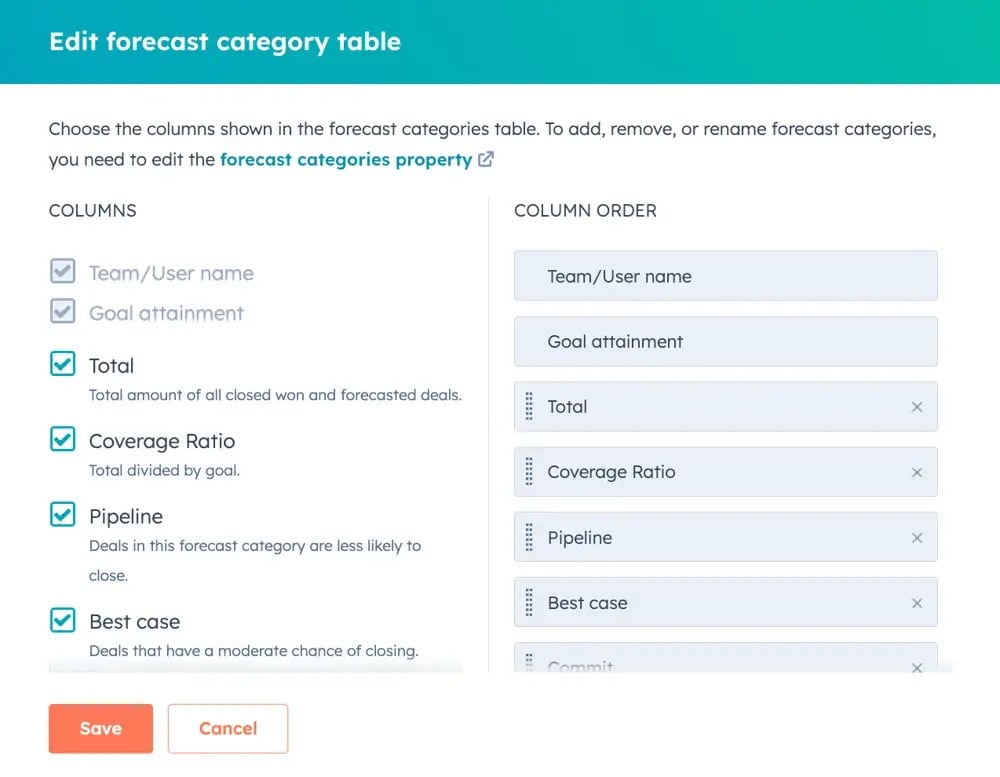1000x777 pixels.
Task: Click the locked Team/User name checkbox
Action: 62,271
